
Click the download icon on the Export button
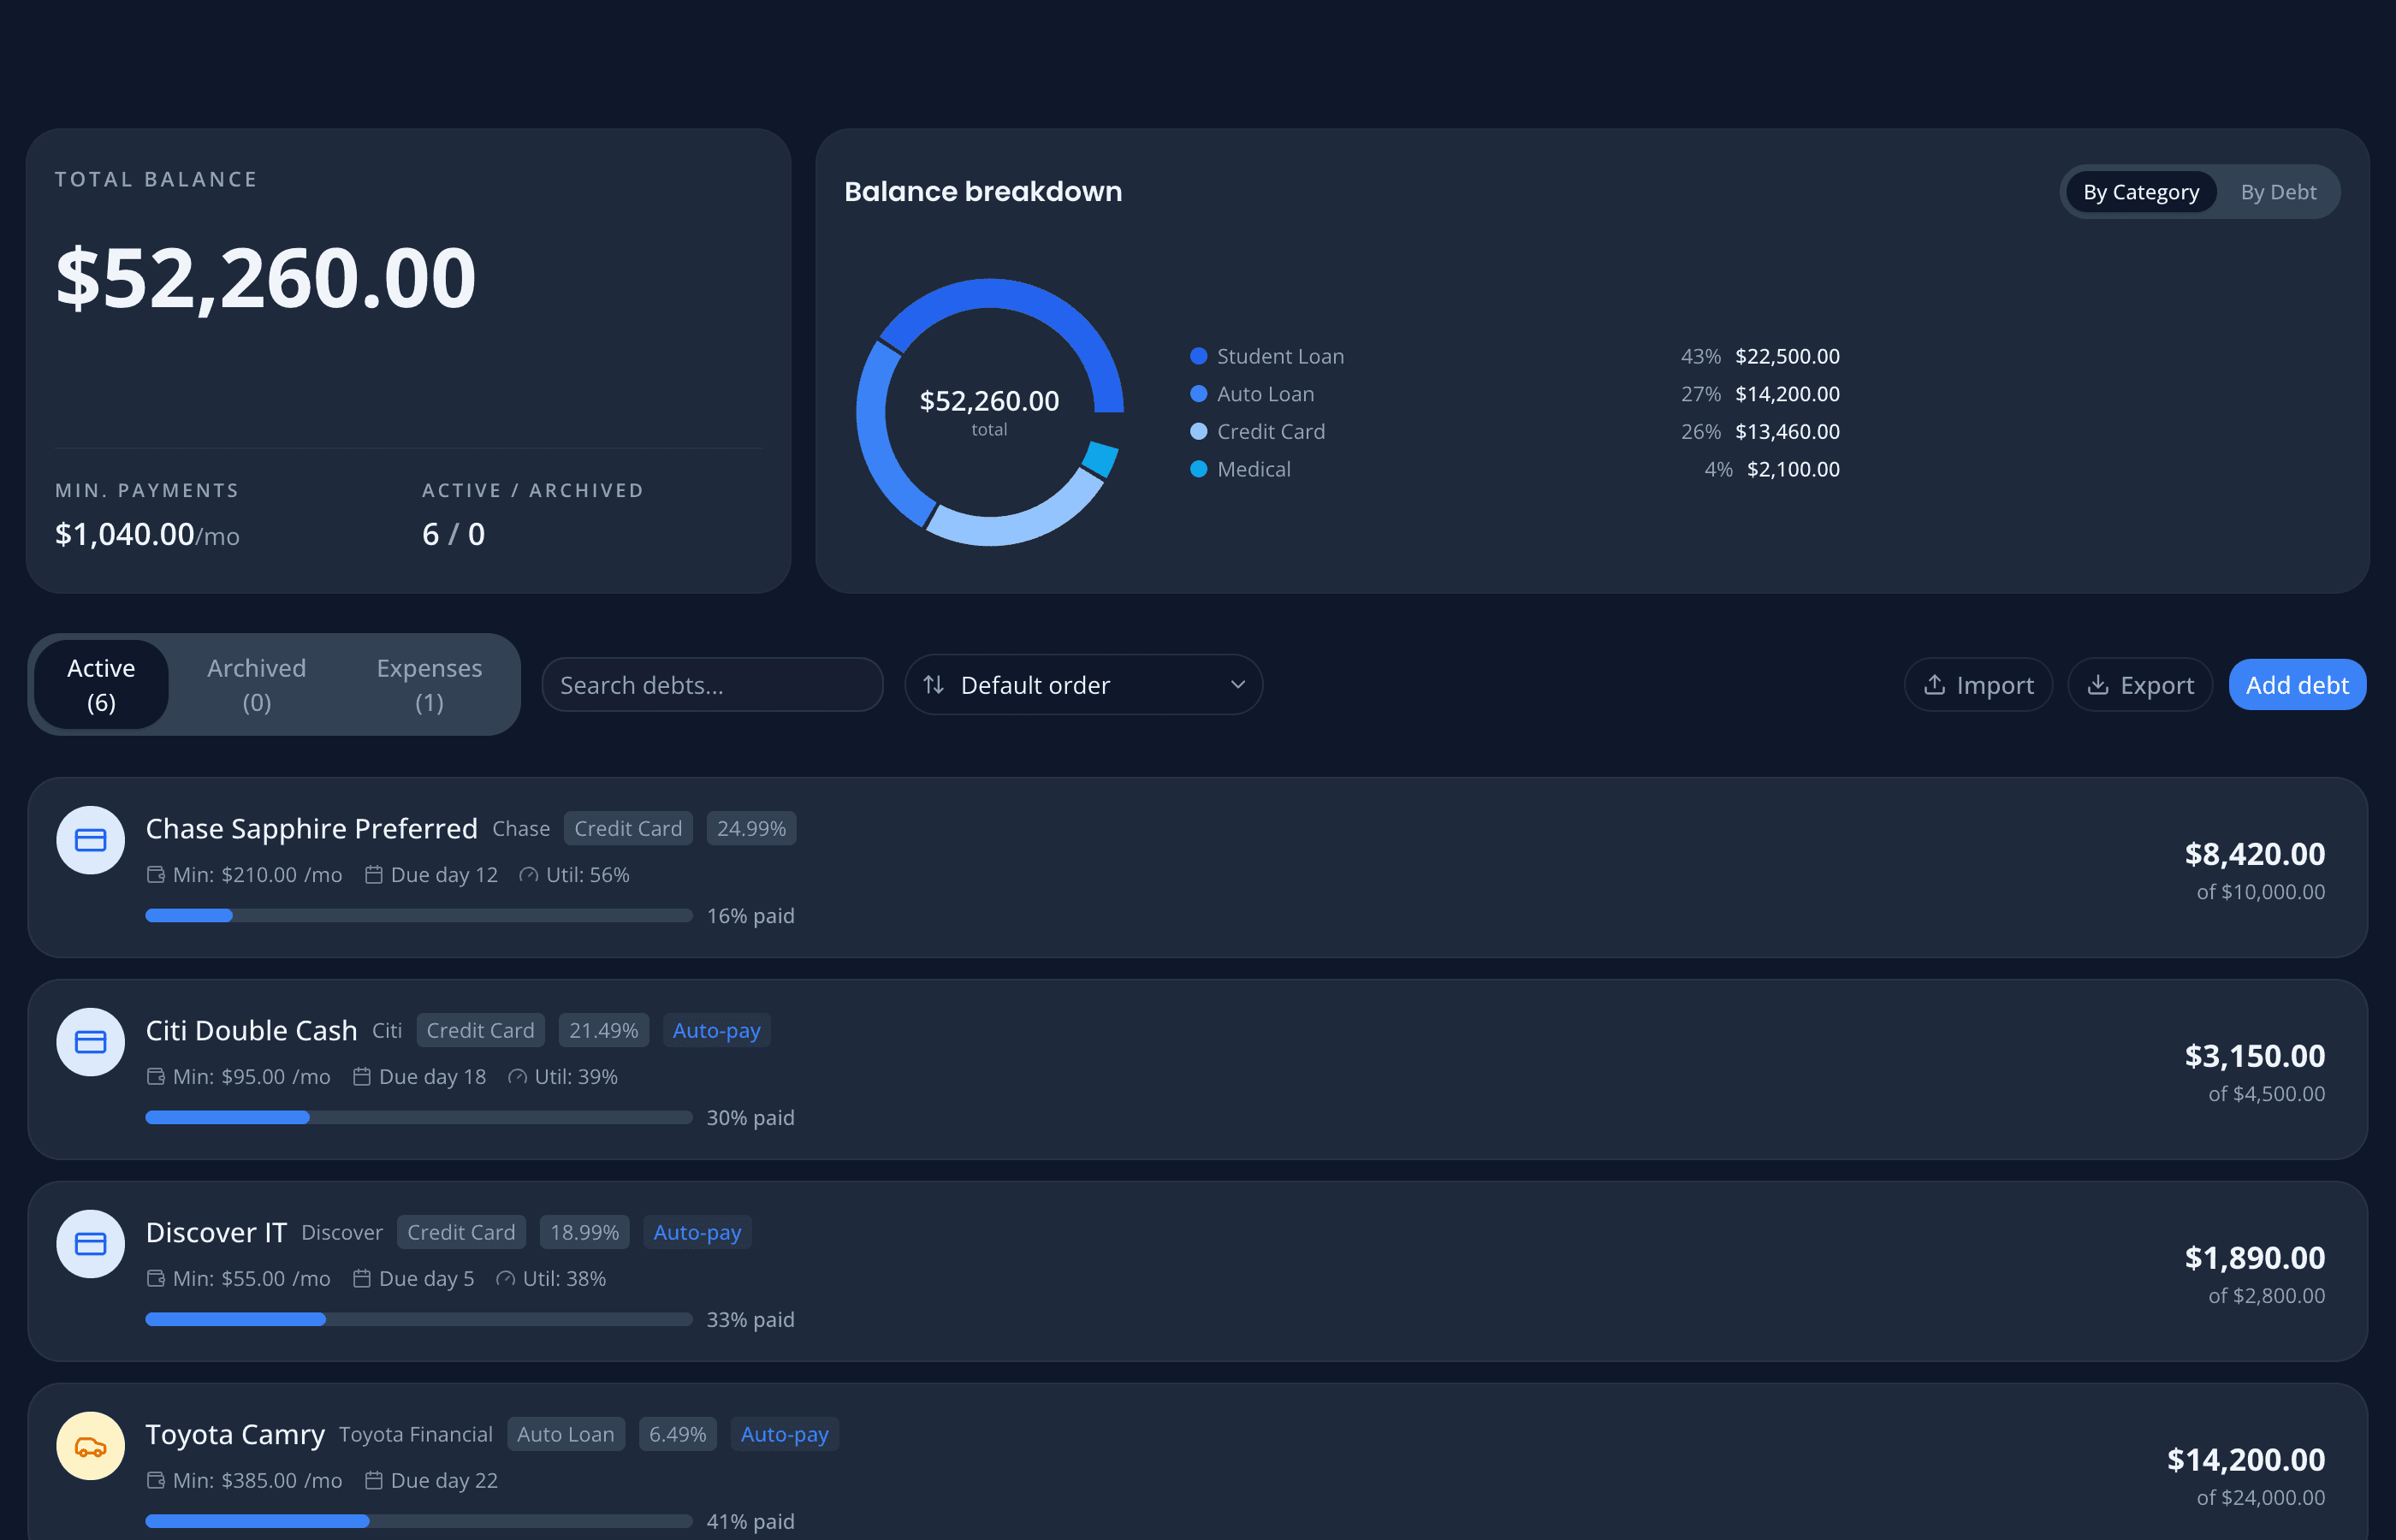click(x=2098, y=684)
